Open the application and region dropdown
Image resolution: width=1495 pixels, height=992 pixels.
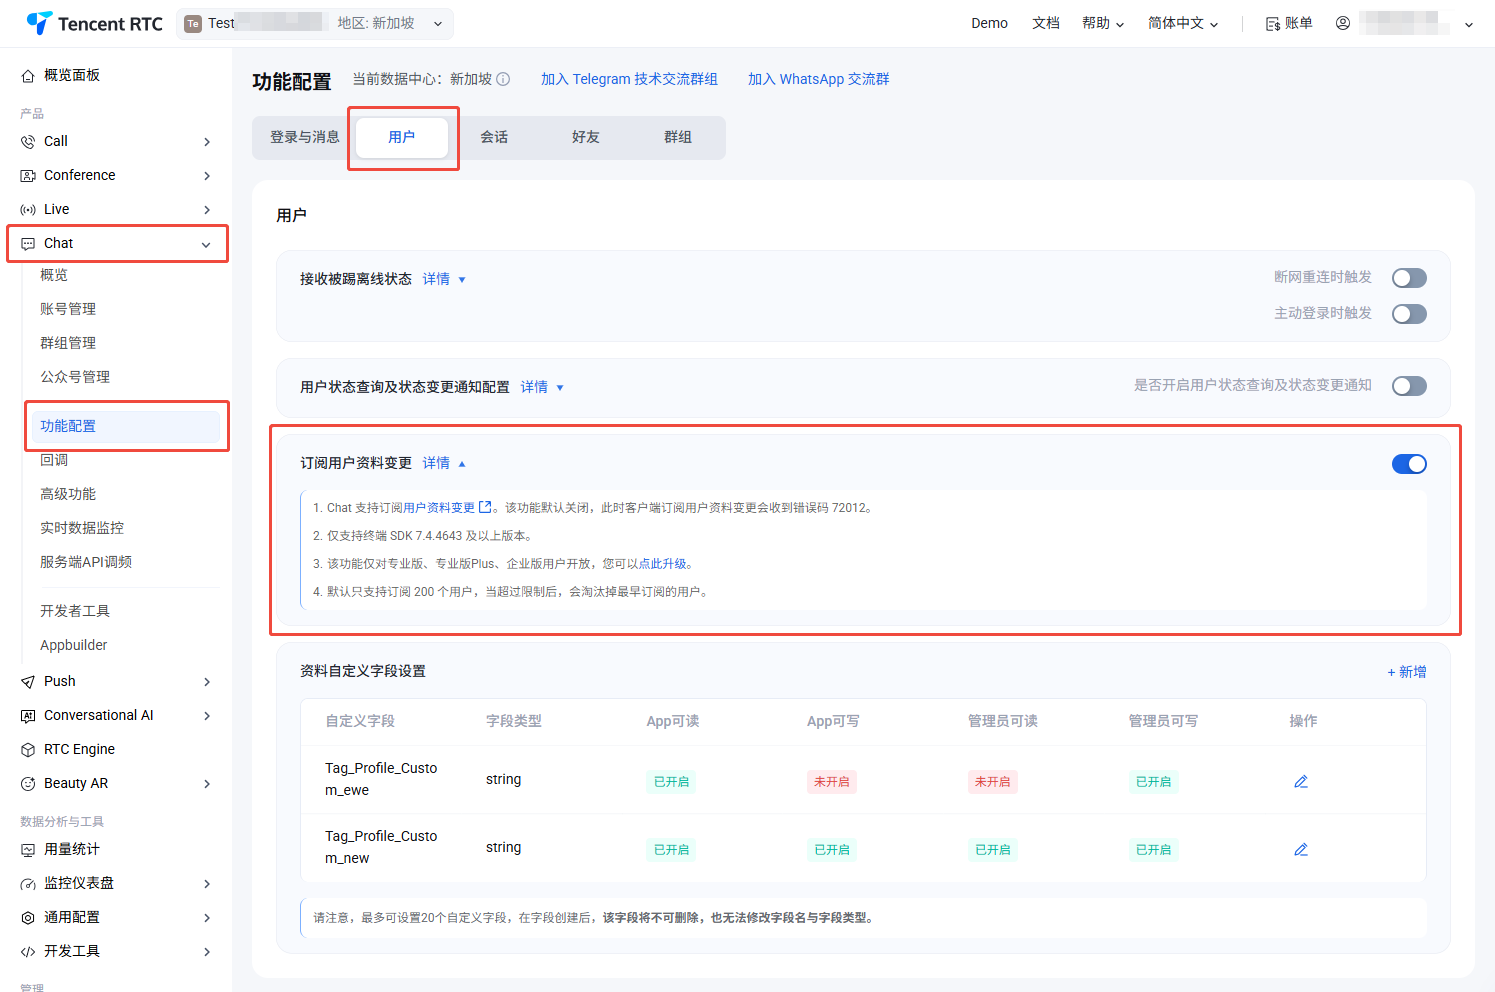(x=315, y=24)
